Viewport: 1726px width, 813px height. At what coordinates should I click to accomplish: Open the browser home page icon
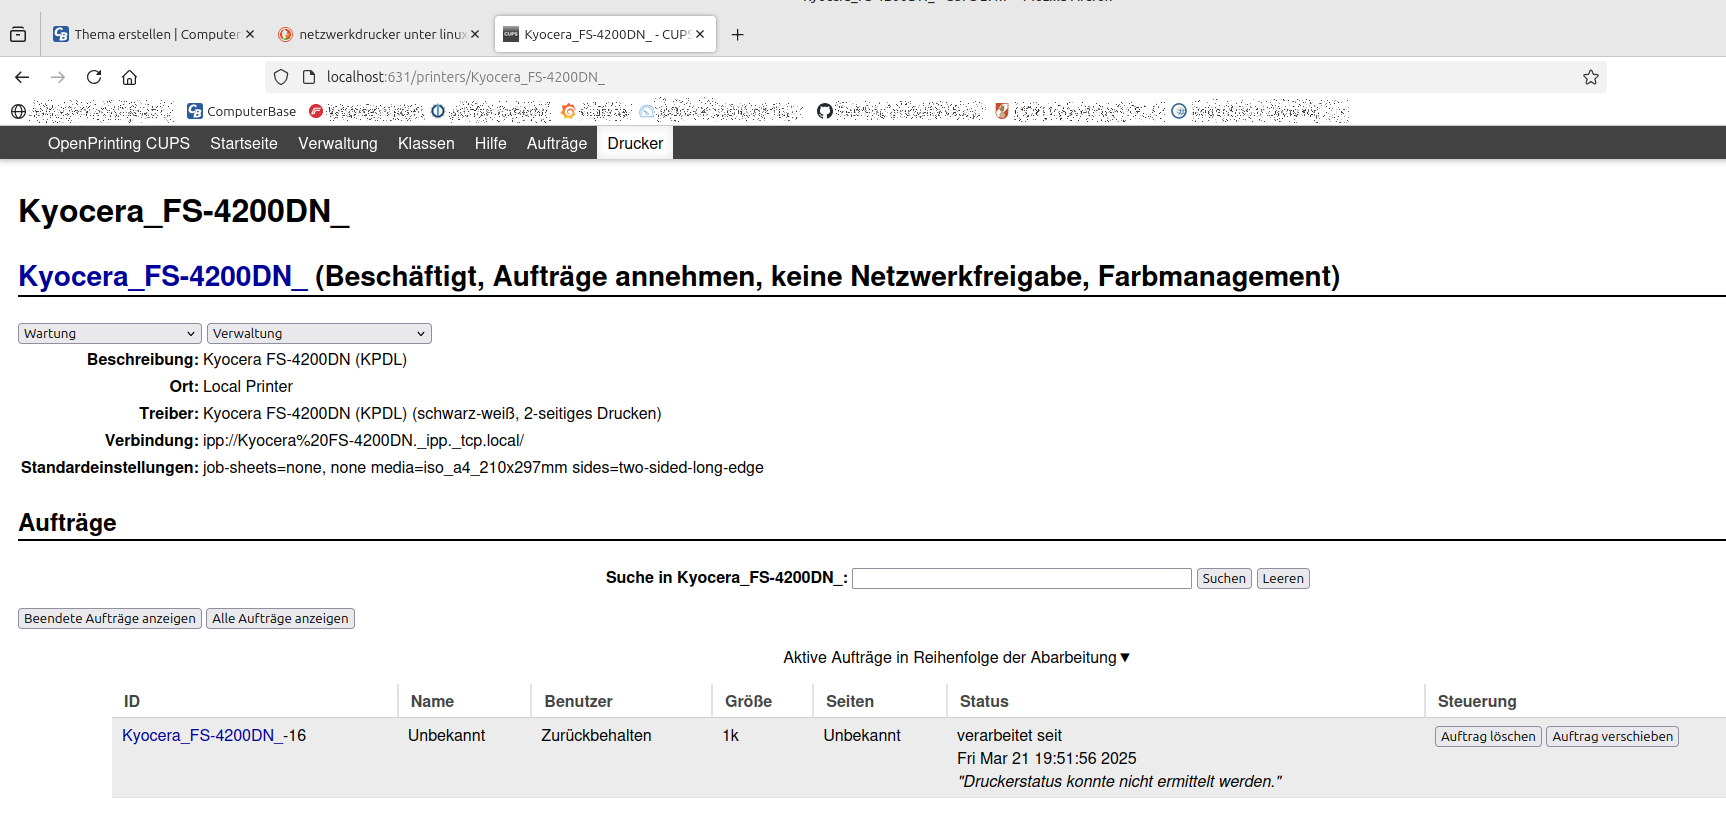[129, 77]
